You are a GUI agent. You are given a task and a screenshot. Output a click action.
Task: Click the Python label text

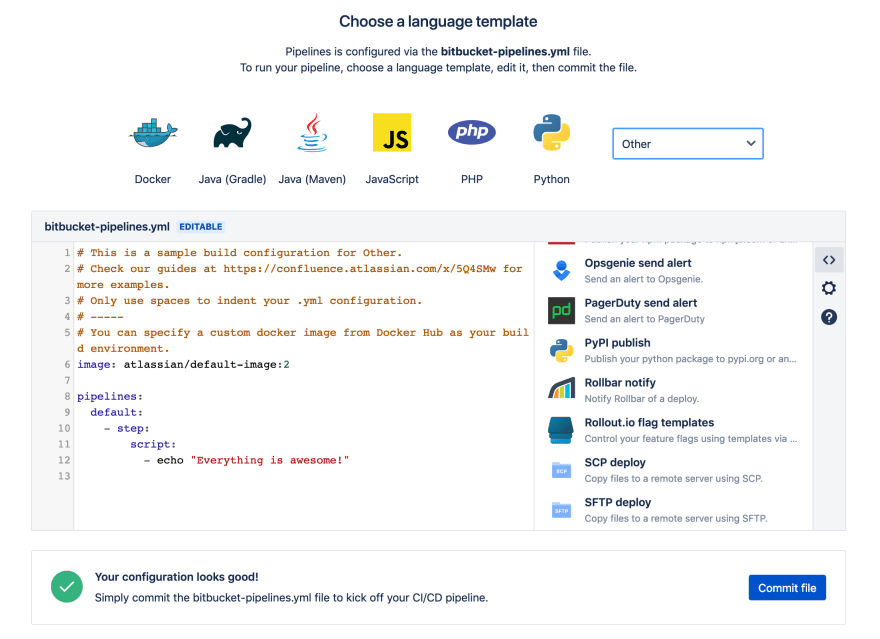click(x=551, y=179)
